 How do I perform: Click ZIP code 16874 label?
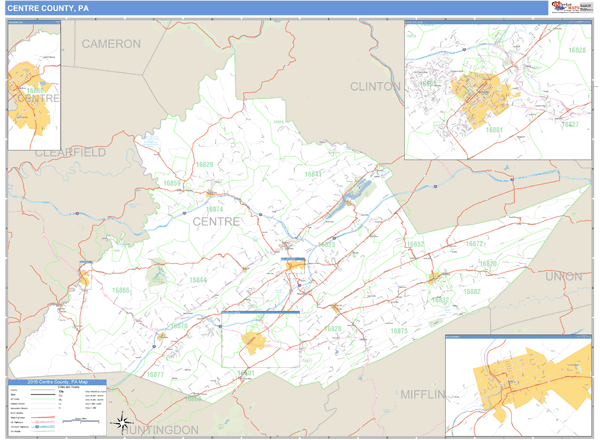pos(214,209)
